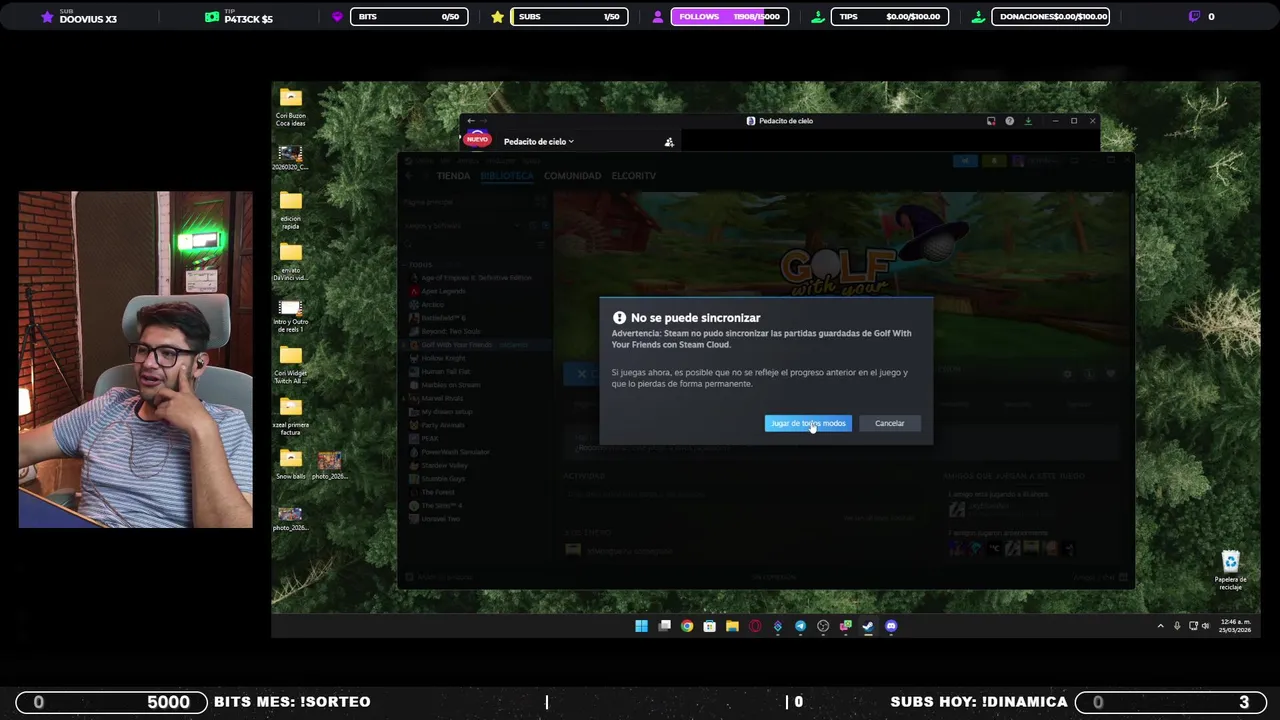Viewport: 1280px width, 720px height.
Task: Open Opera browser from the taskbar
Action: (755, 626)
